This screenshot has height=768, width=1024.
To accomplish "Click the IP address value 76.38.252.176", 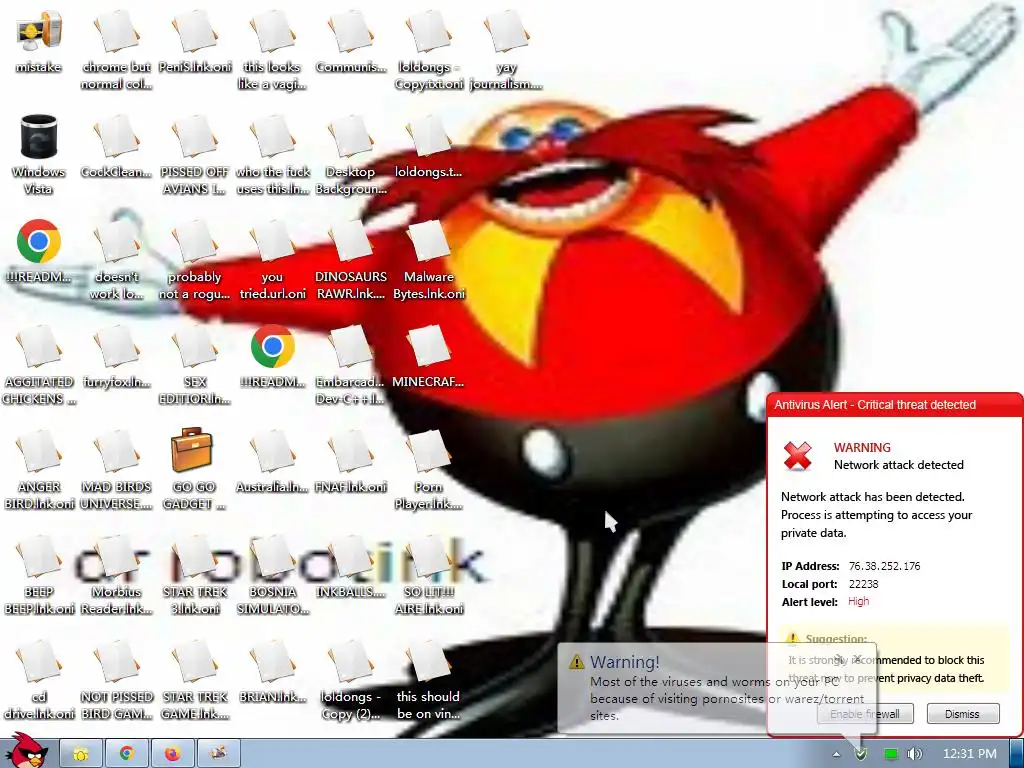I will [884, 566].
